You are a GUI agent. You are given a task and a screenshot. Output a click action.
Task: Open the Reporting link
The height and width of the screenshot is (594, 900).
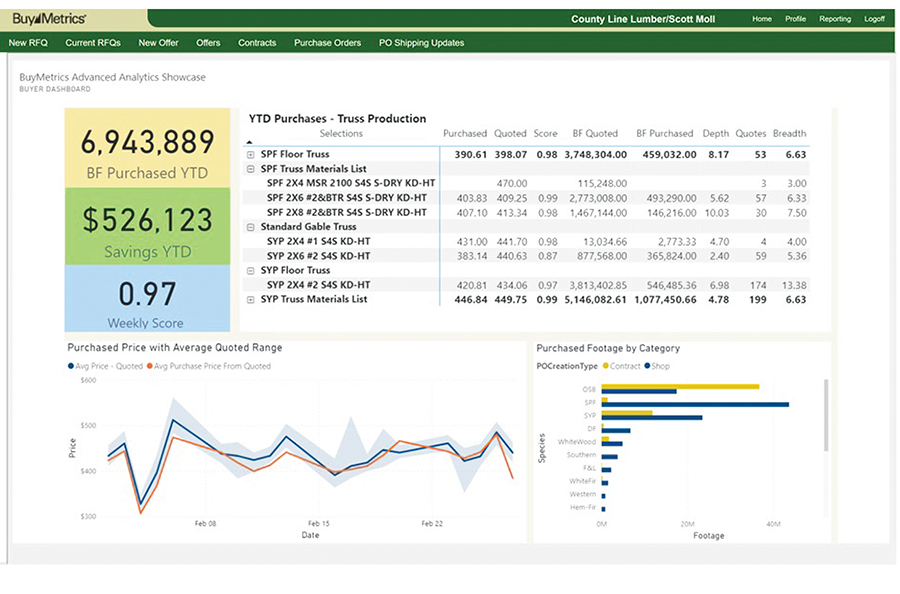835,19
